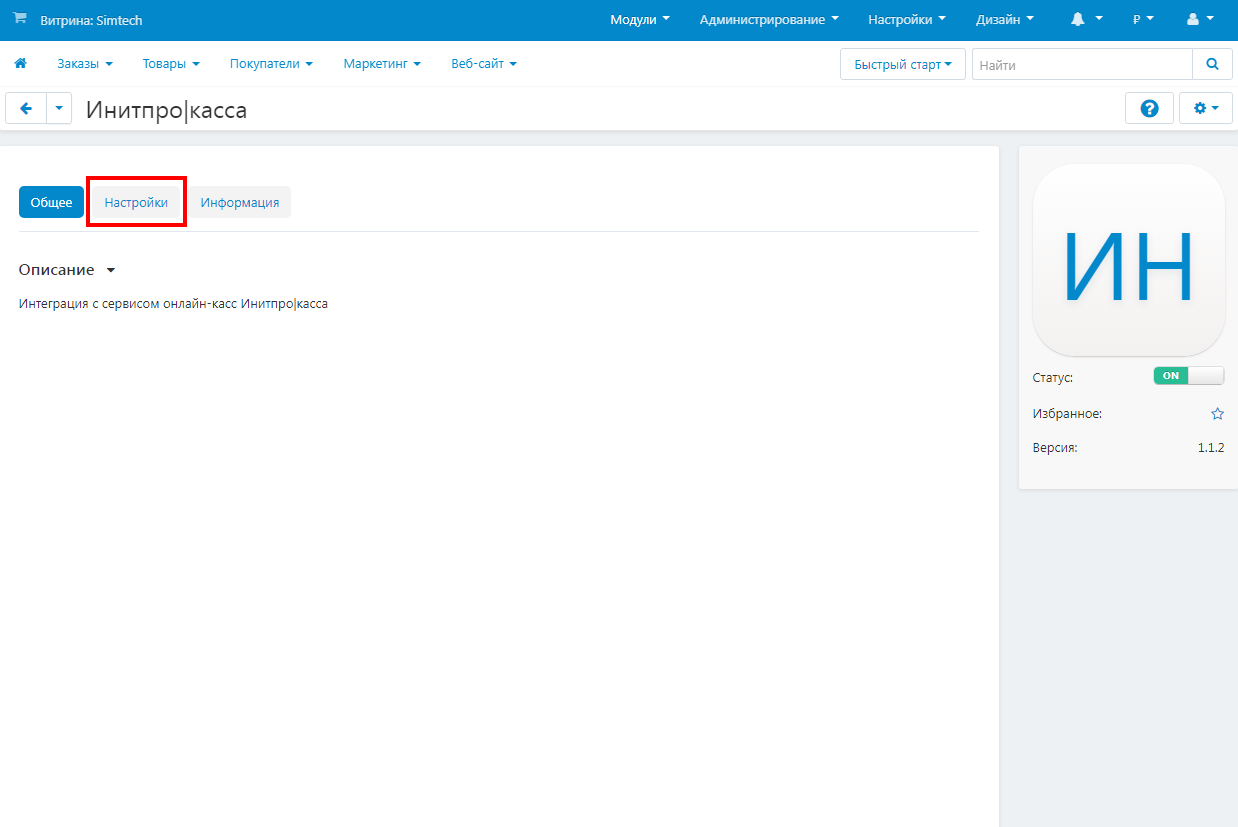Open the Администрирование dropdown menu
The height and width of the screenshot is (827, 1238).
point(769,20)
